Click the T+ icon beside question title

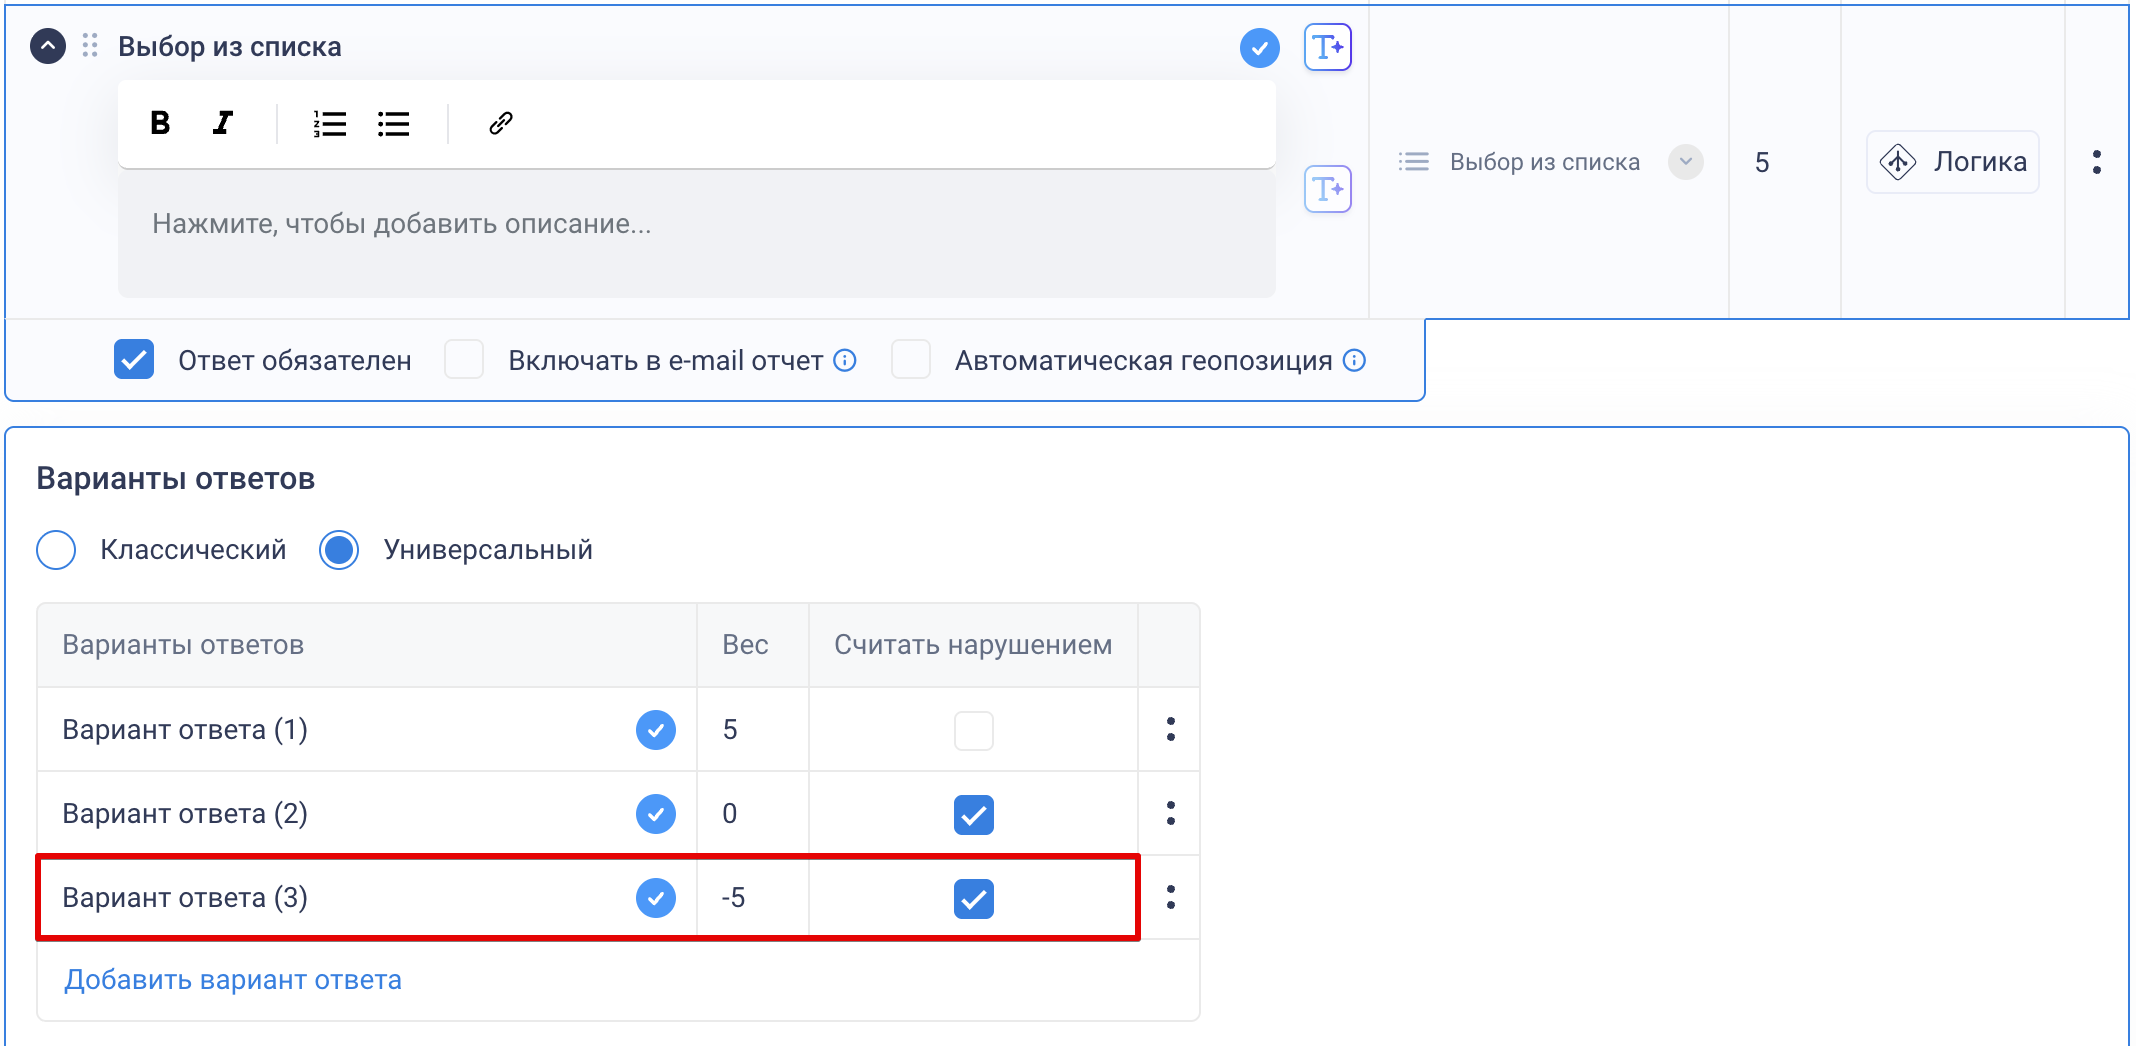coord(1327,47)
